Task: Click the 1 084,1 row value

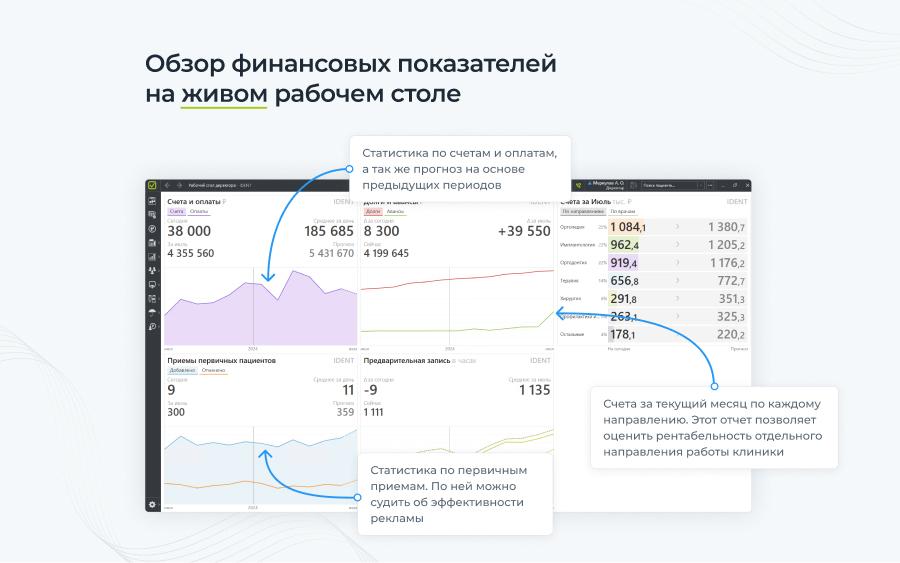Action: click(628, 227)
